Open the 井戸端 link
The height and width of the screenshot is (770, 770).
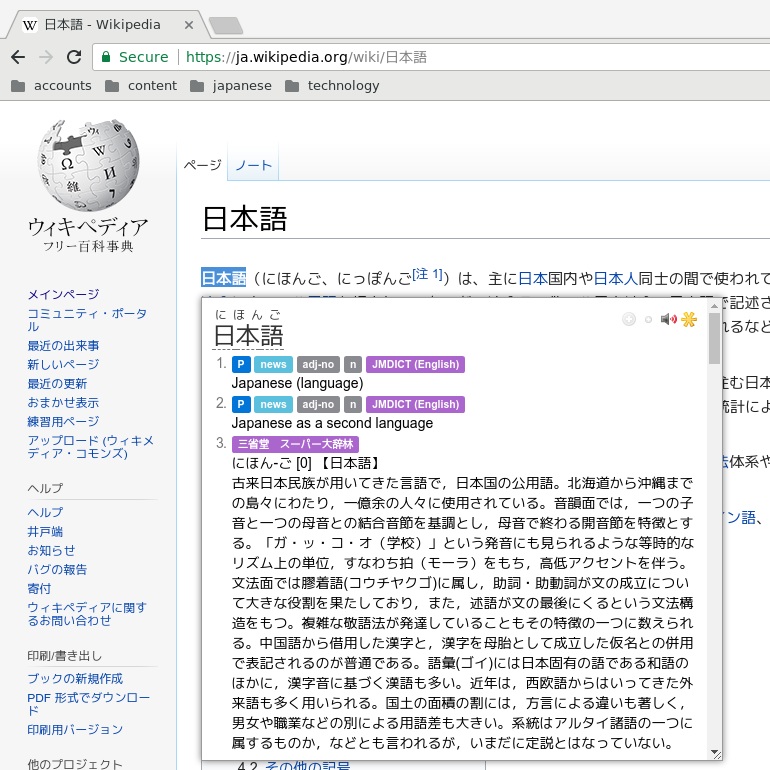coord(45,531)
